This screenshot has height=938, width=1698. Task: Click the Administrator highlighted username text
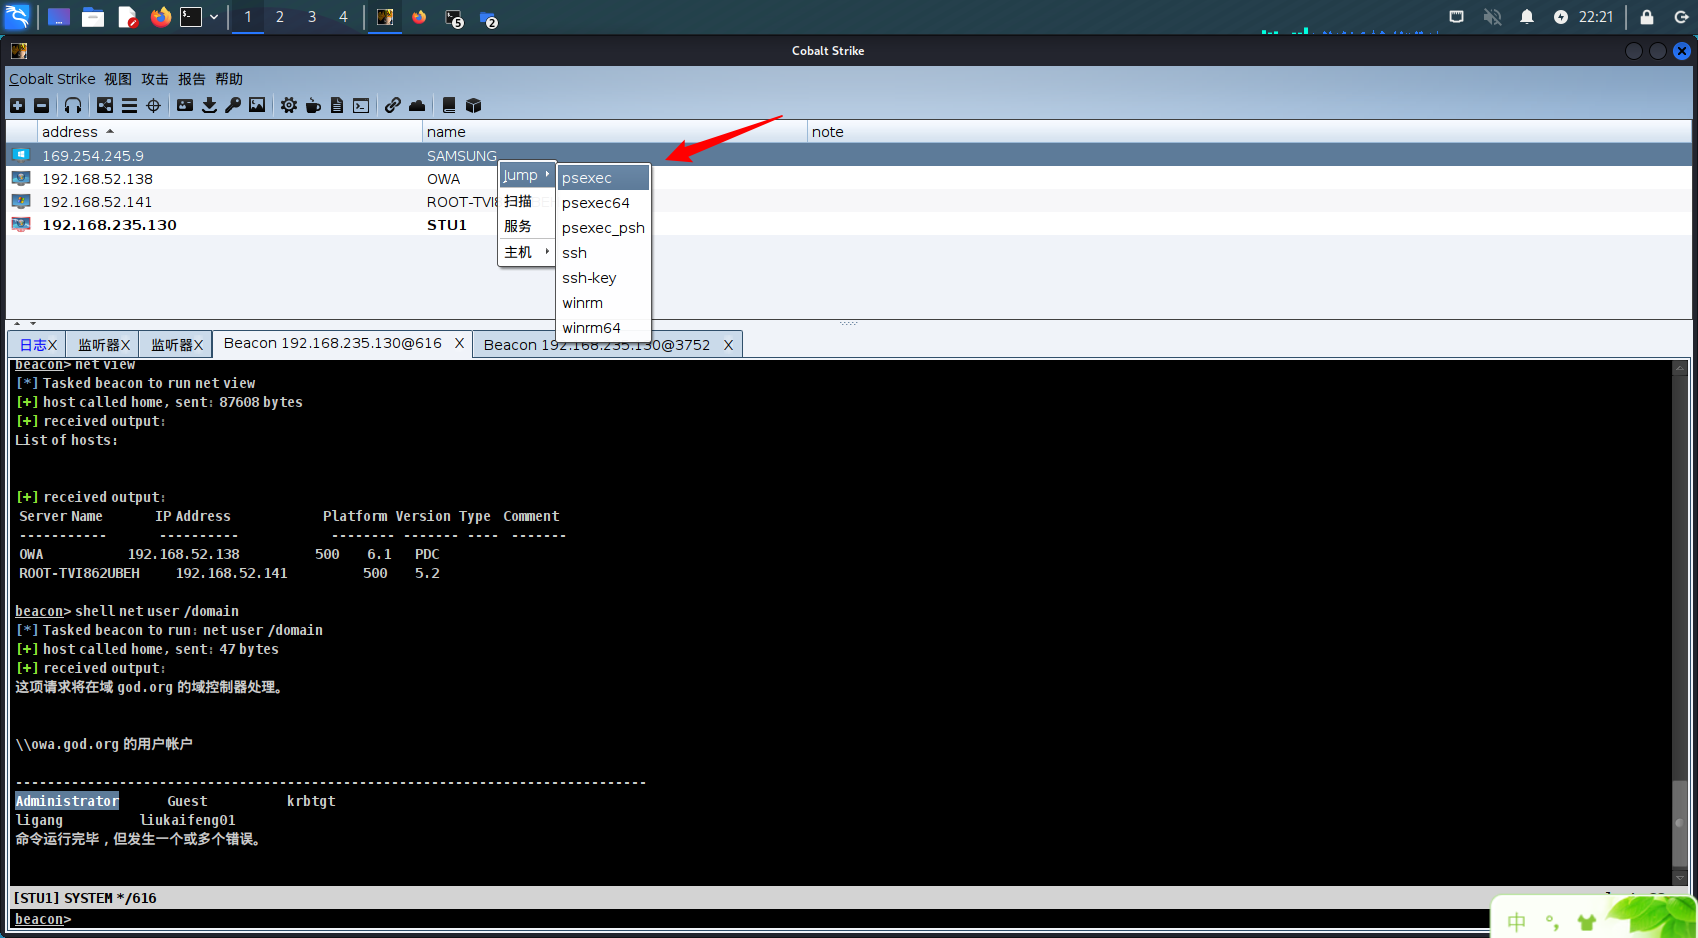(67, 801)
